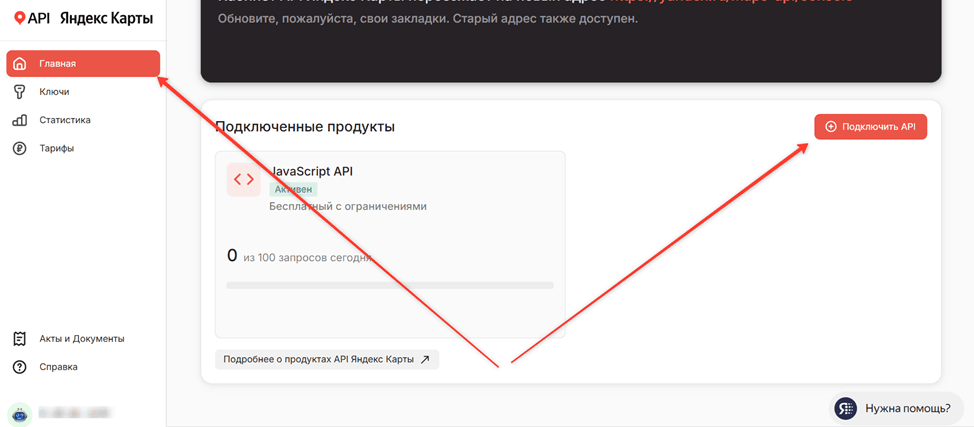This screenshot has width=974, height=427.
Task: Click the home icon beside Главная
Action: 20,63
